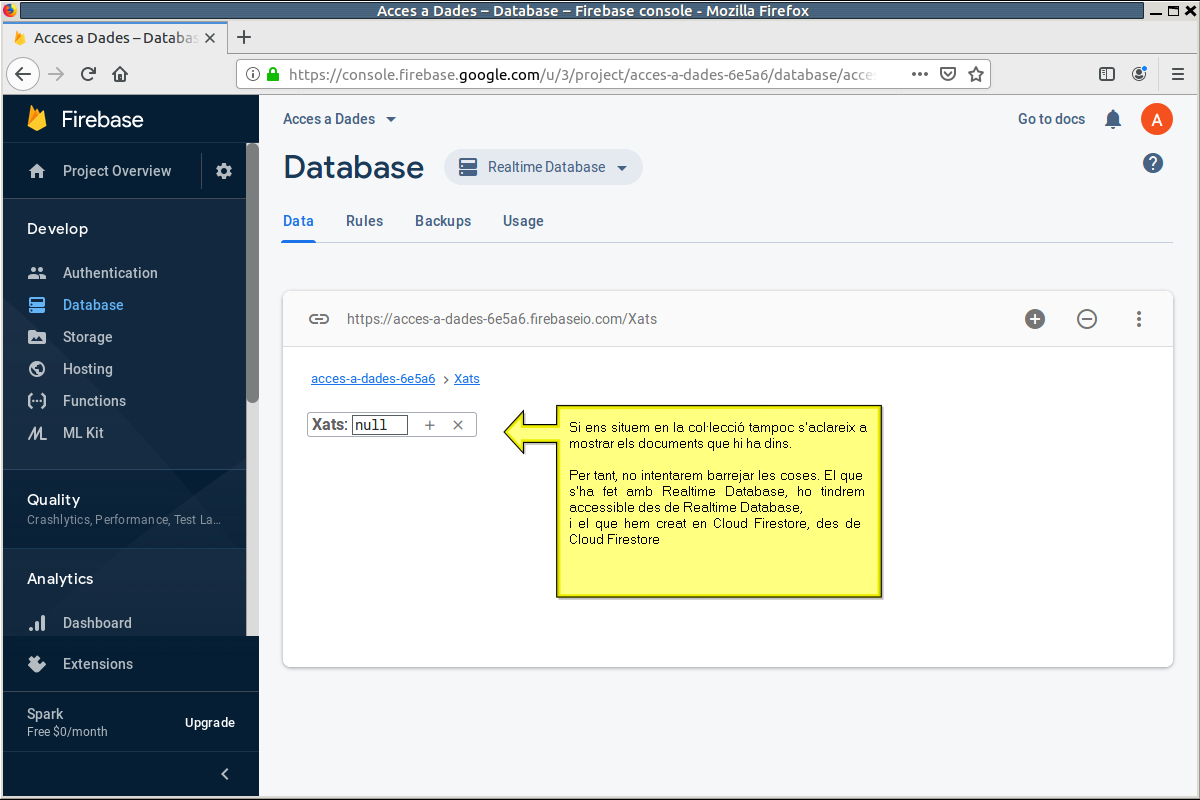Open Authentication in the sidebar
The height and width of the screenshot is (800, 1200).
[x=110, y=273]
